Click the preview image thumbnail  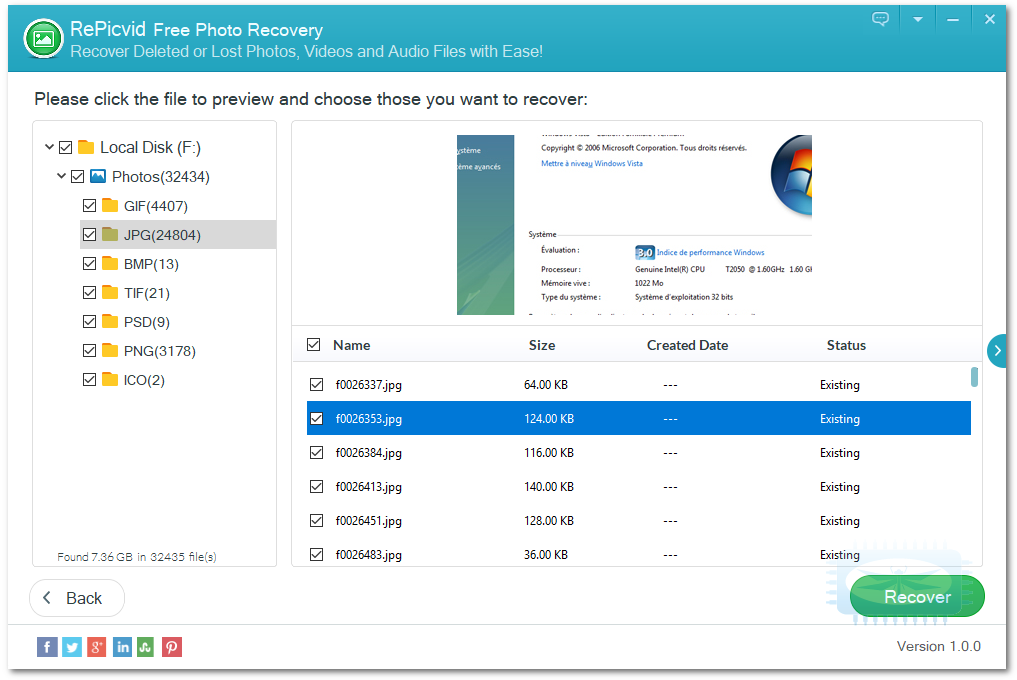634,225
